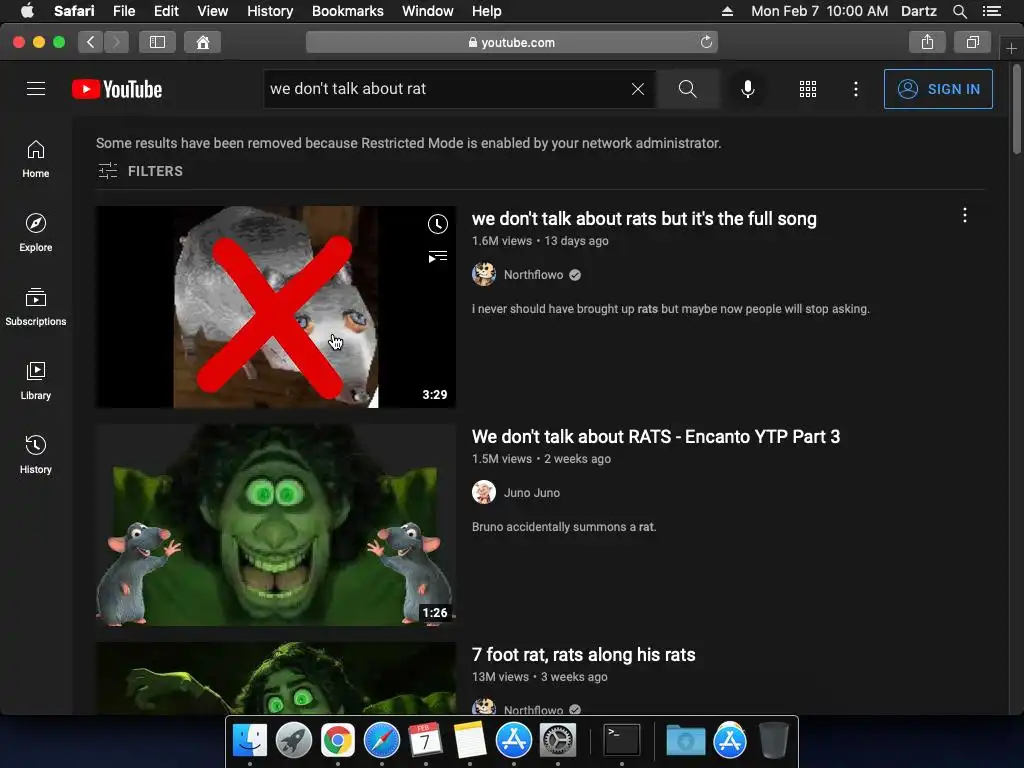This screenshot has height=768, width=1024.
Task: Open History in the sidebar
Action: tap(36, 454)
